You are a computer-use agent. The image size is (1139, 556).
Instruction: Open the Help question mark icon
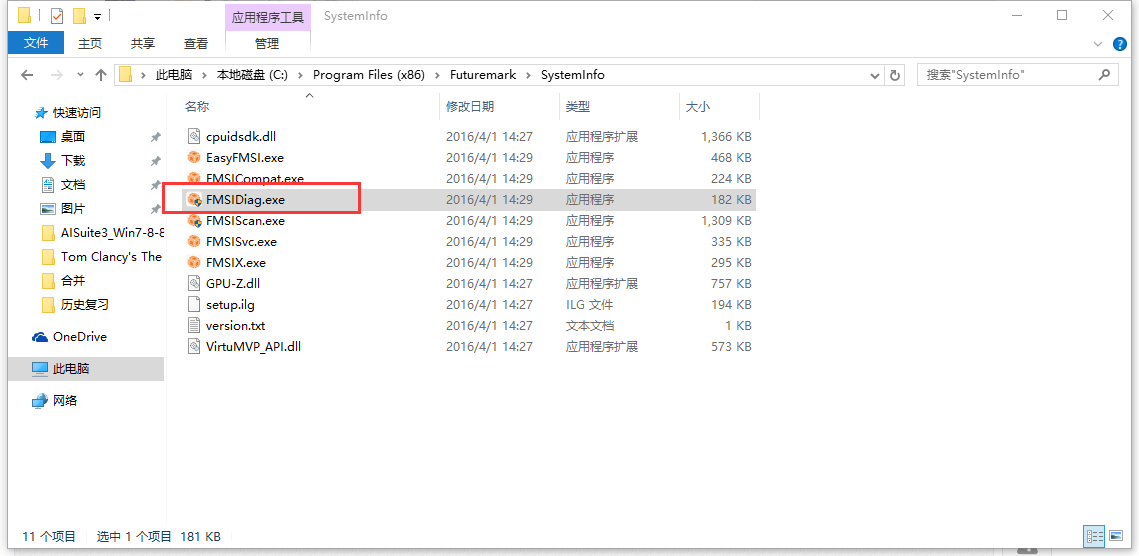[x=1119, y=44]
